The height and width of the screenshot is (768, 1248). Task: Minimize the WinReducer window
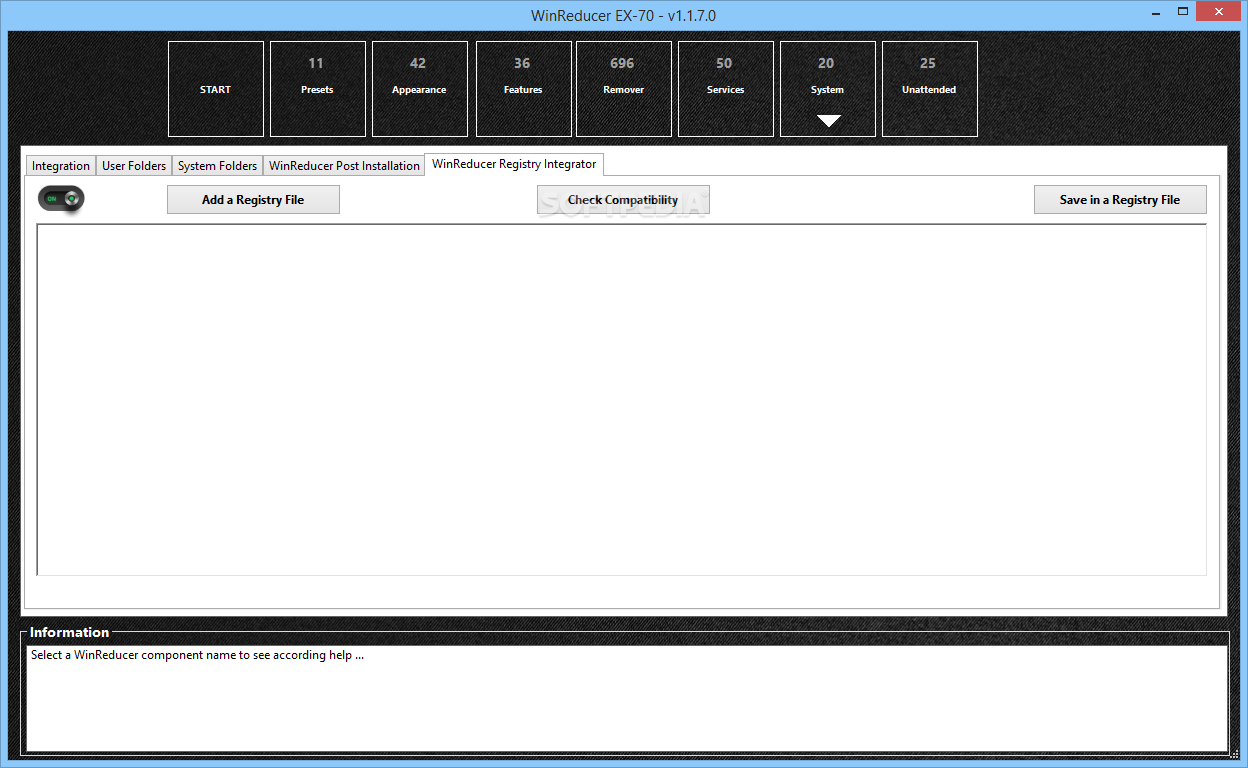click(x=1155, y=12)
